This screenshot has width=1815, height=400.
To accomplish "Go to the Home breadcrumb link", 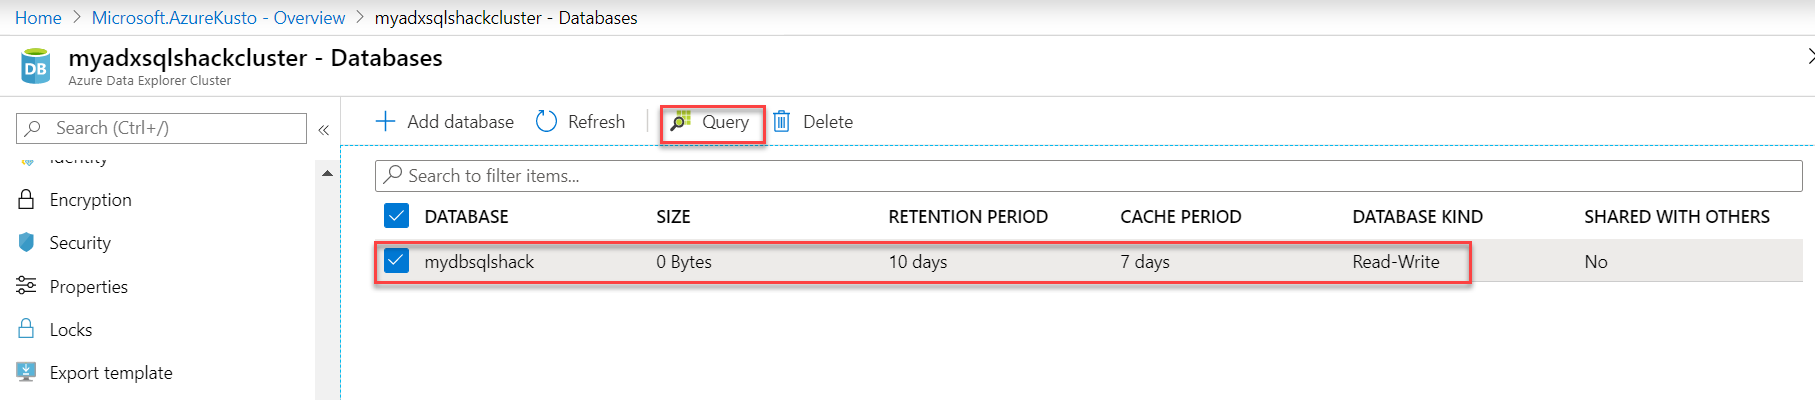I will click(x=38, y=18).
